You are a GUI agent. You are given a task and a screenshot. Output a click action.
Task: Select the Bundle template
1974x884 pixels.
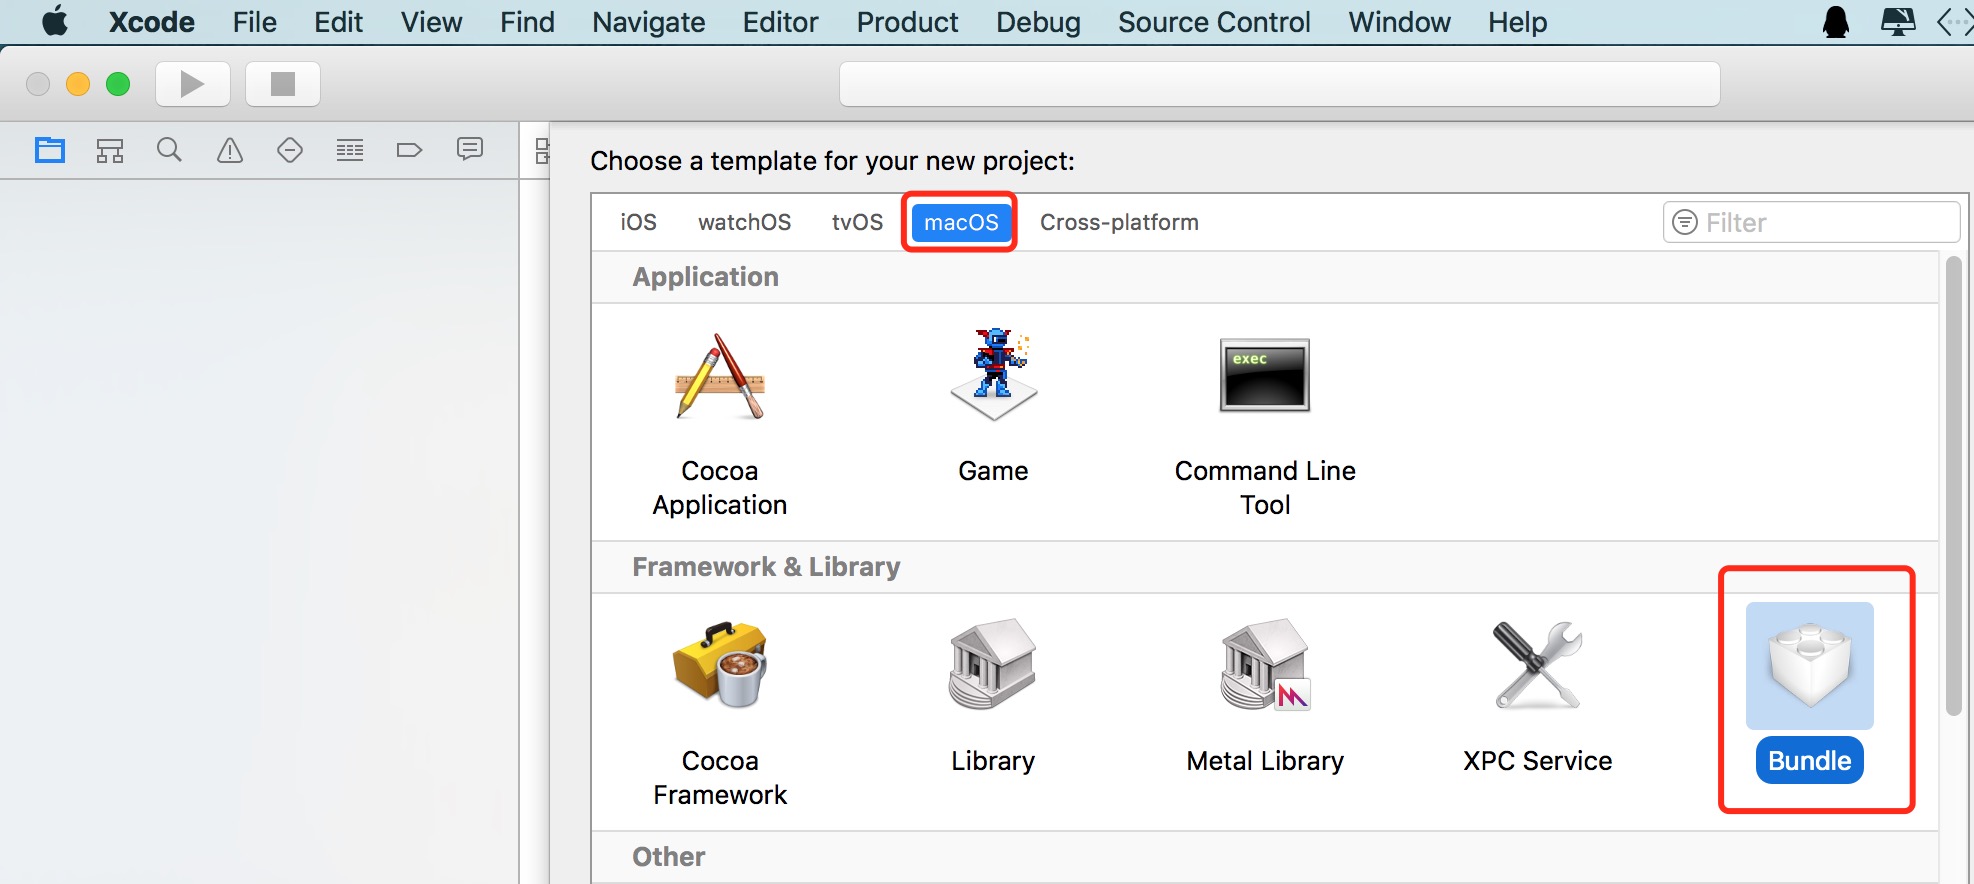click(x=1810, y=693)
